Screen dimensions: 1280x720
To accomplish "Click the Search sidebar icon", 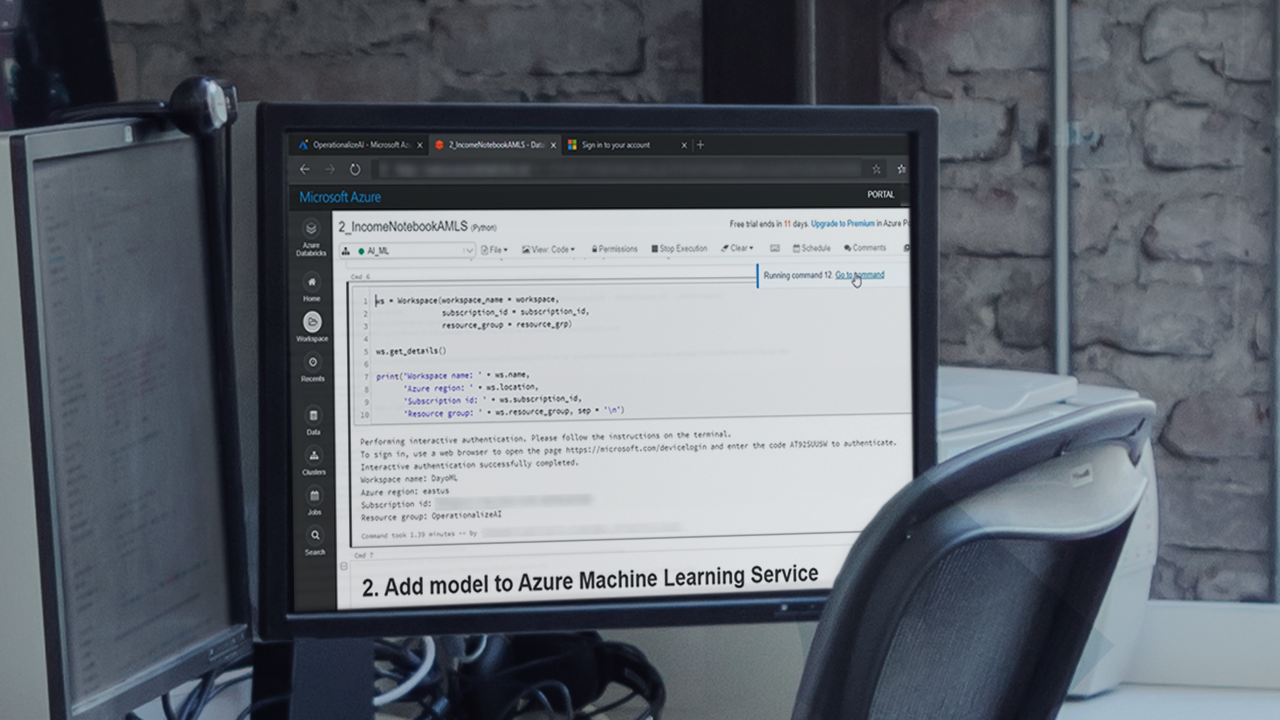I will [314, 536].
